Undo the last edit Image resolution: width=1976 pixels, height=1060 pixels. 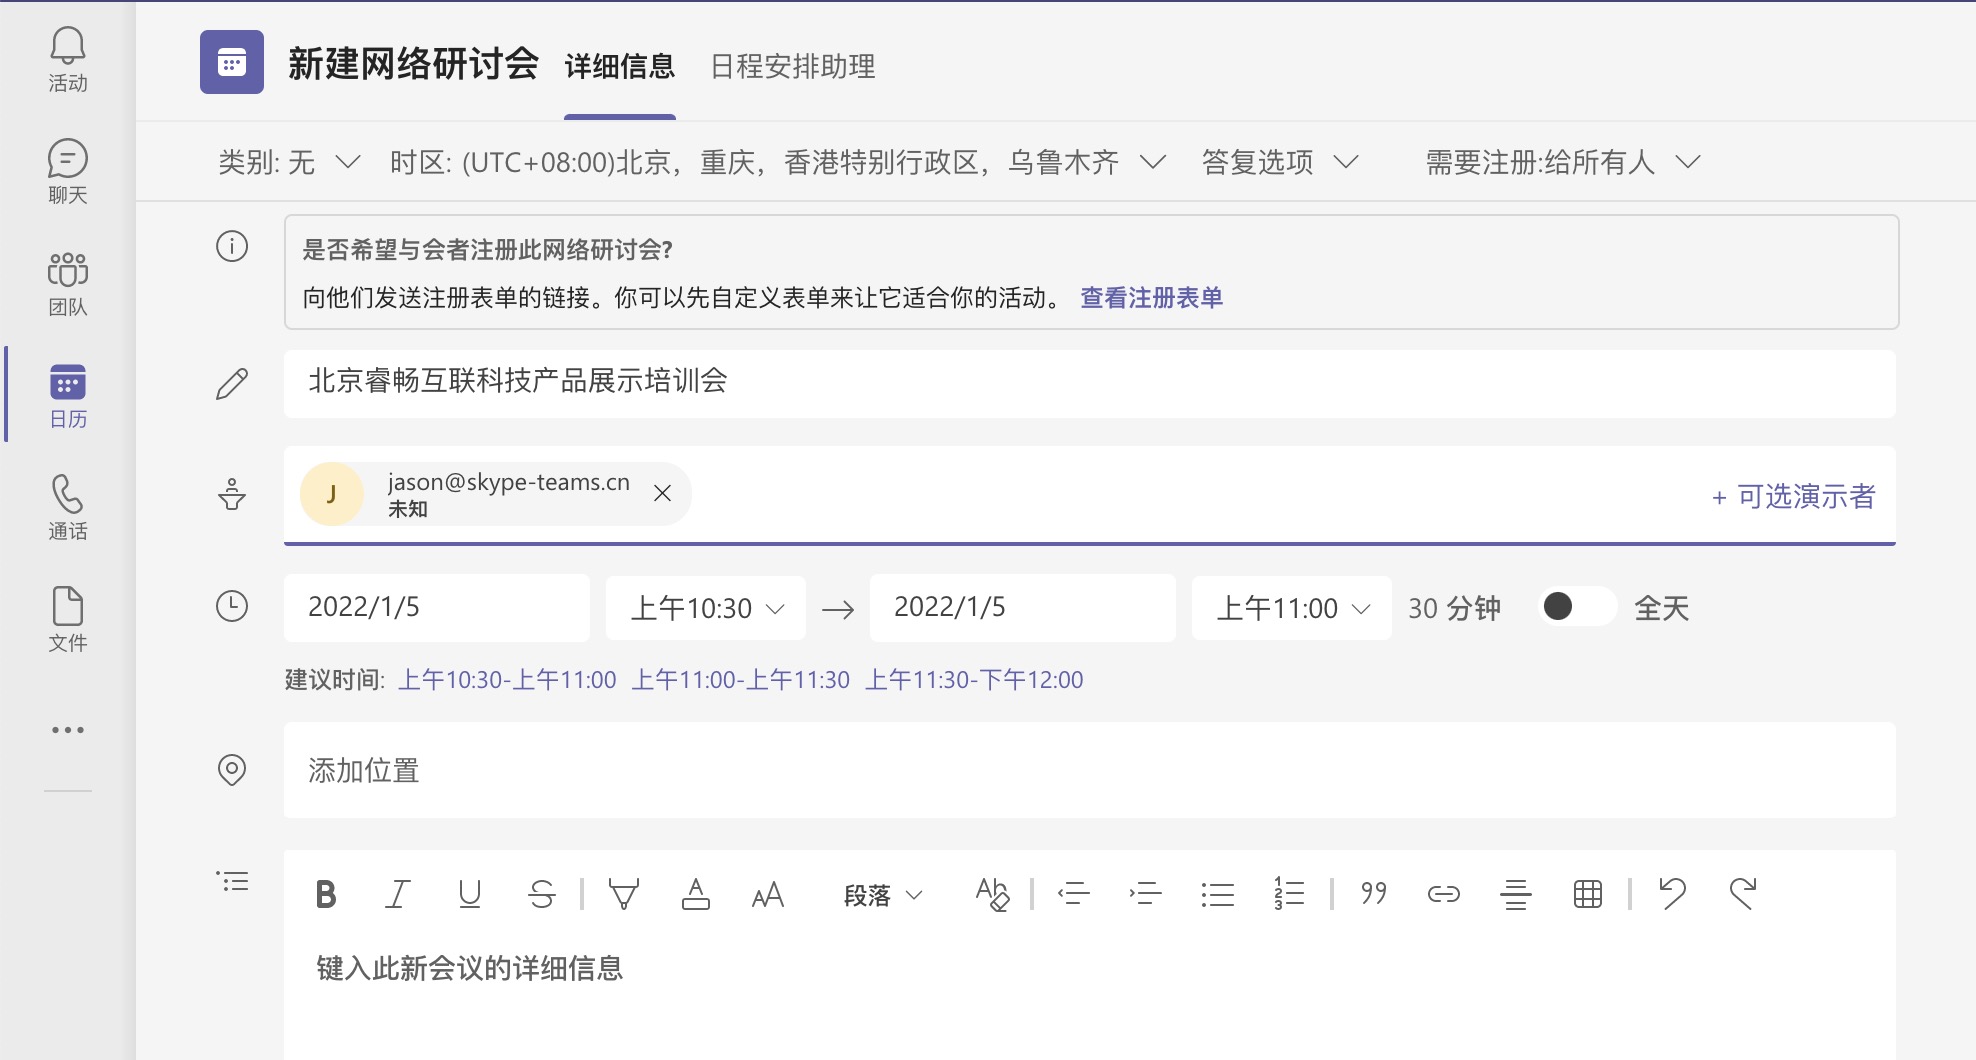1672,894
